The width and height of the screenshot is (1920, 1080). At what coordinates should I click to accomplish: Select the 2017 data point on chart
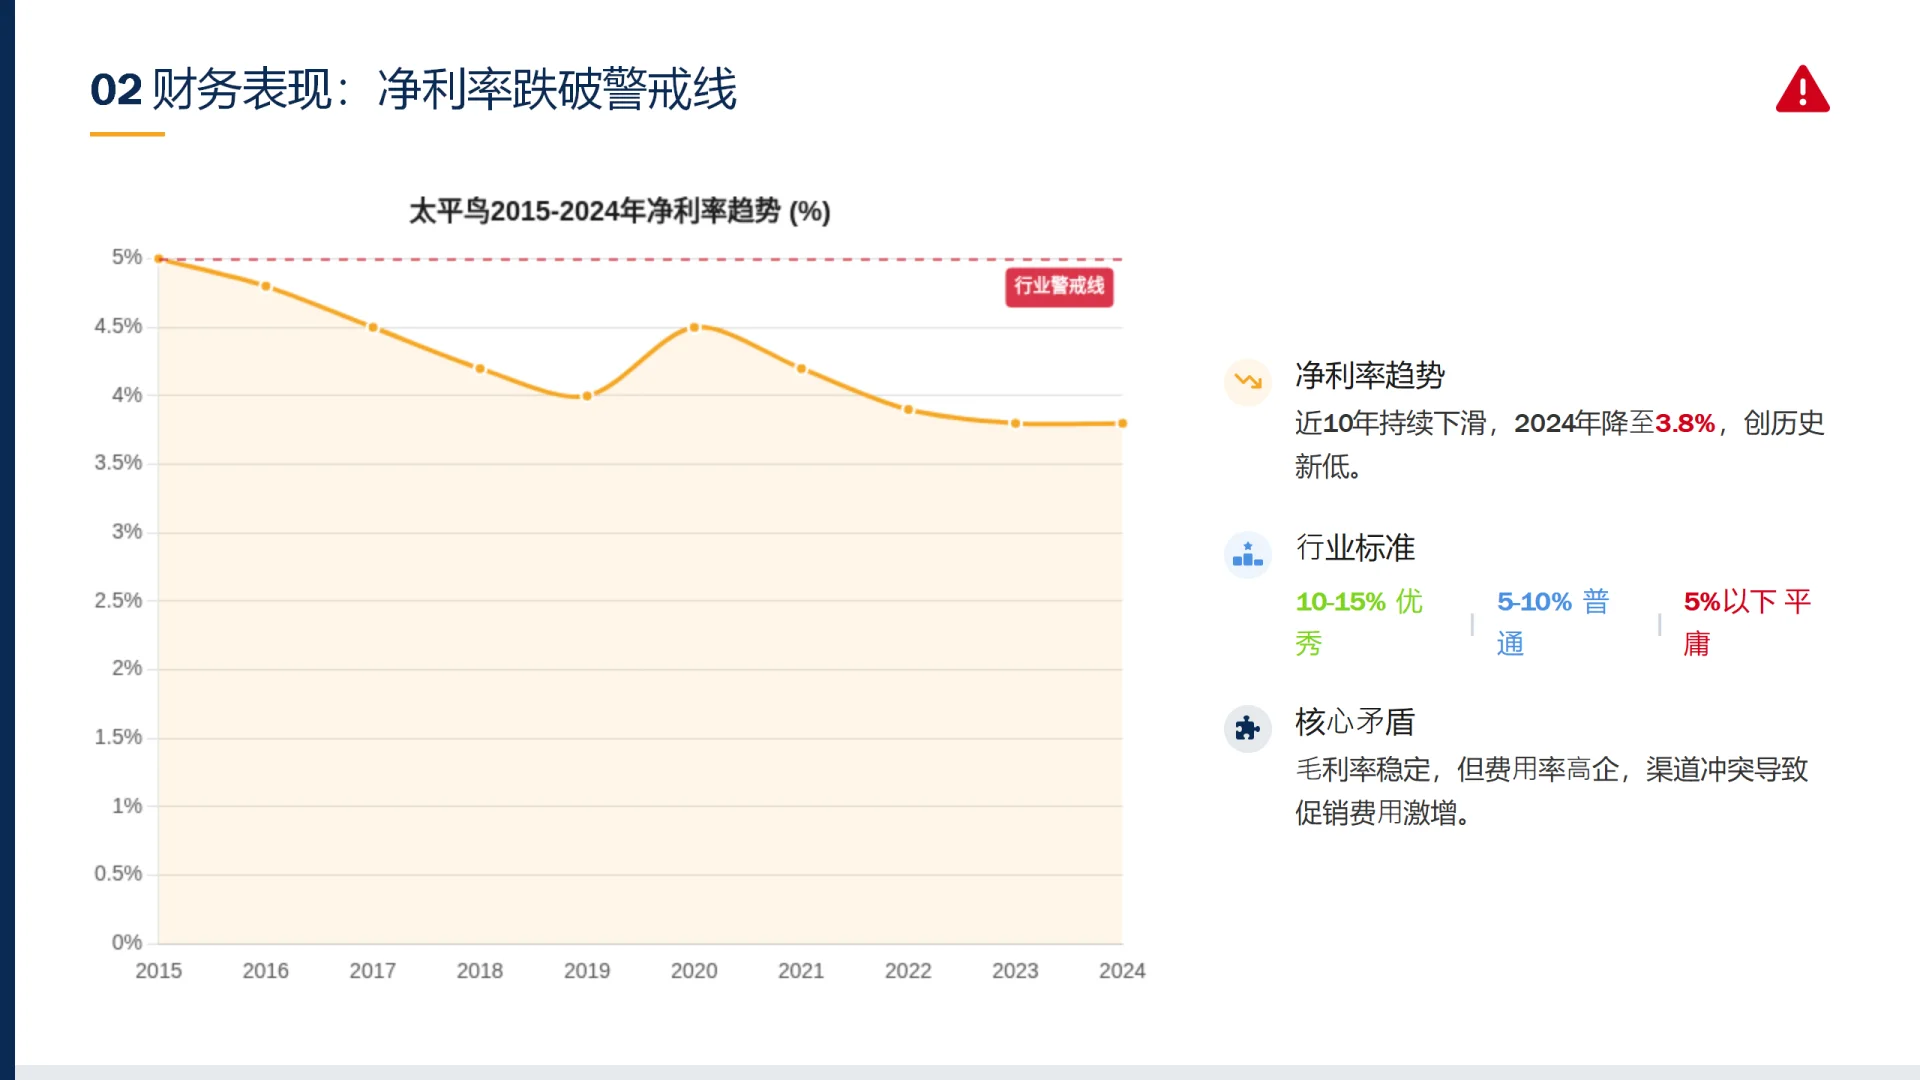click(x=373, y=328)
